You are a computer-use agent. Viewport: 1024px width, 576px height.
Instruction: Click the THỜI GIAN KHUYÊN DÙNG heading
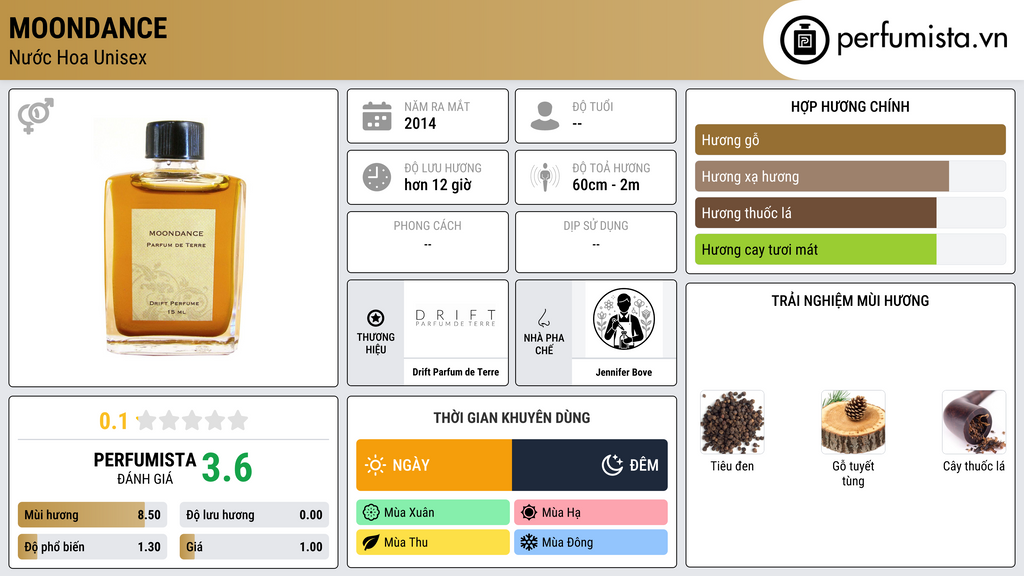click(512, 418)
